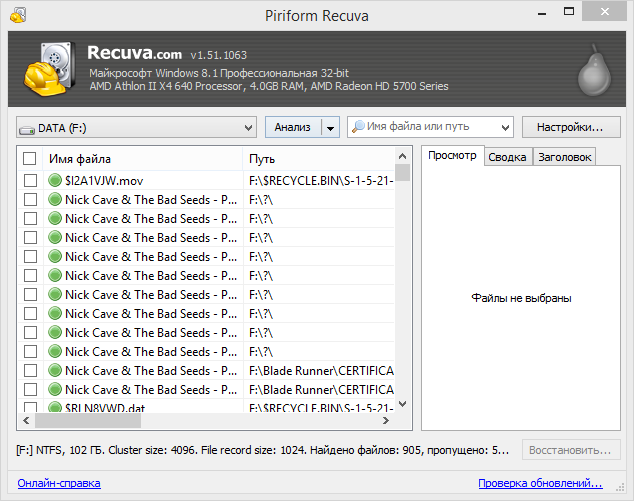Click the version number v1.51.1063
The height and width of the screenshot is (501, 634).
[218, 55]
